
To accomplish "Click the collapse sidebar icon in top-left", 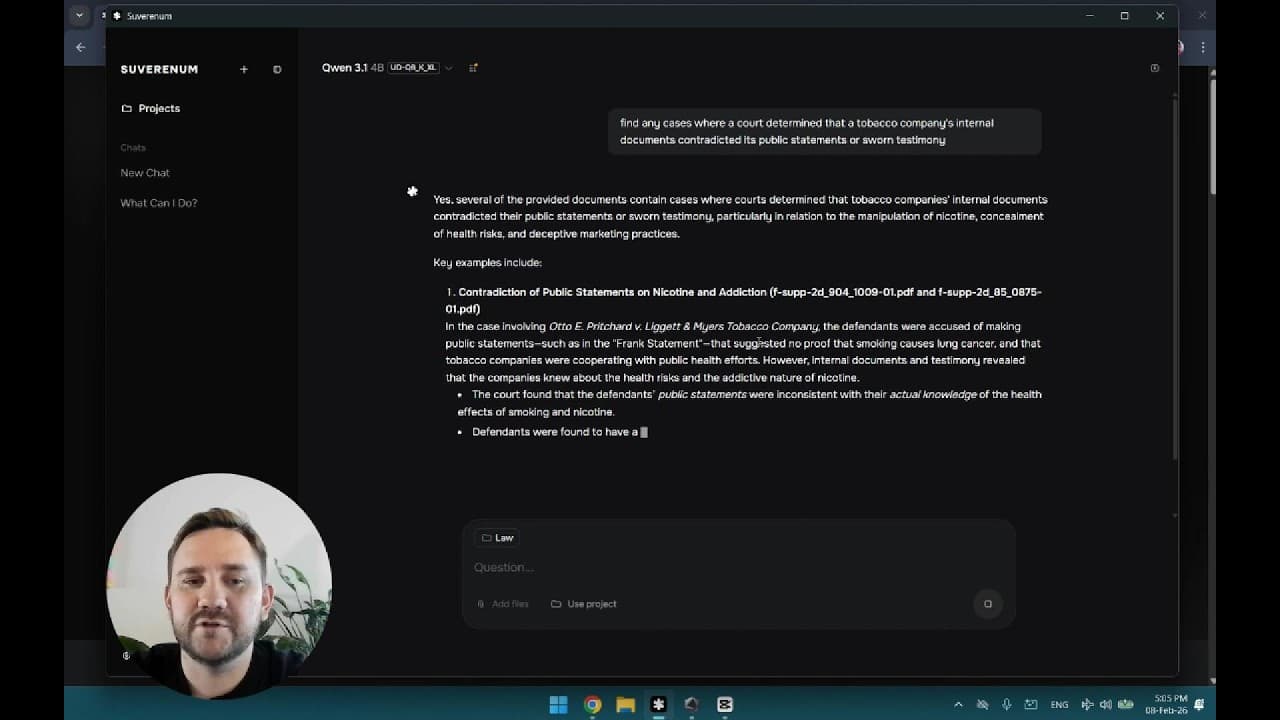I will 277,69.
